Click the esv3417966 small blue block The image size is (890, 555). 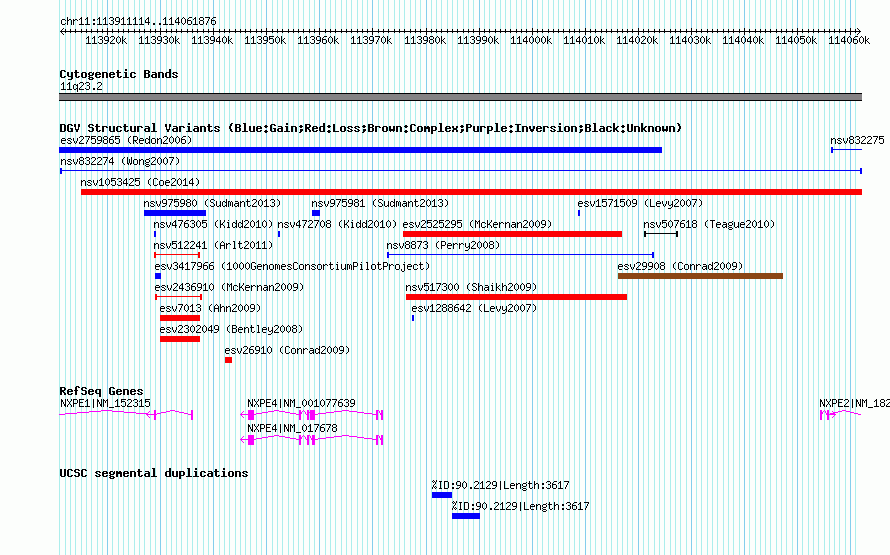[158, 276]
